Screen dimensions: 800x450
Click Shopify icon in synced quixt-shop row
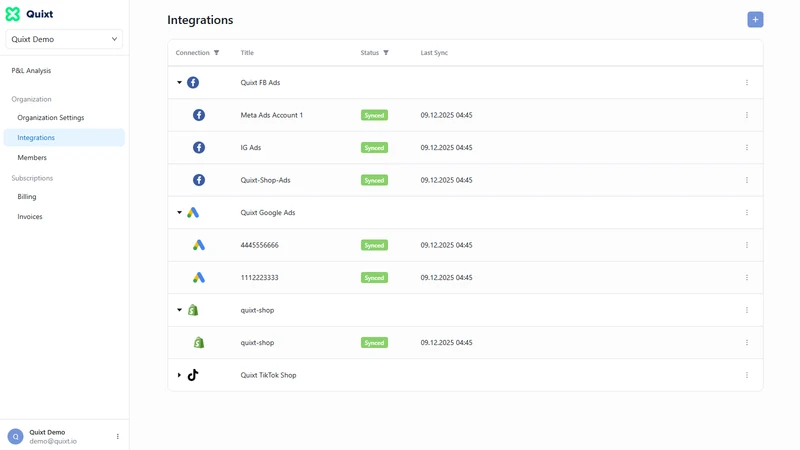pyautogui.click(x=199, y=342)
